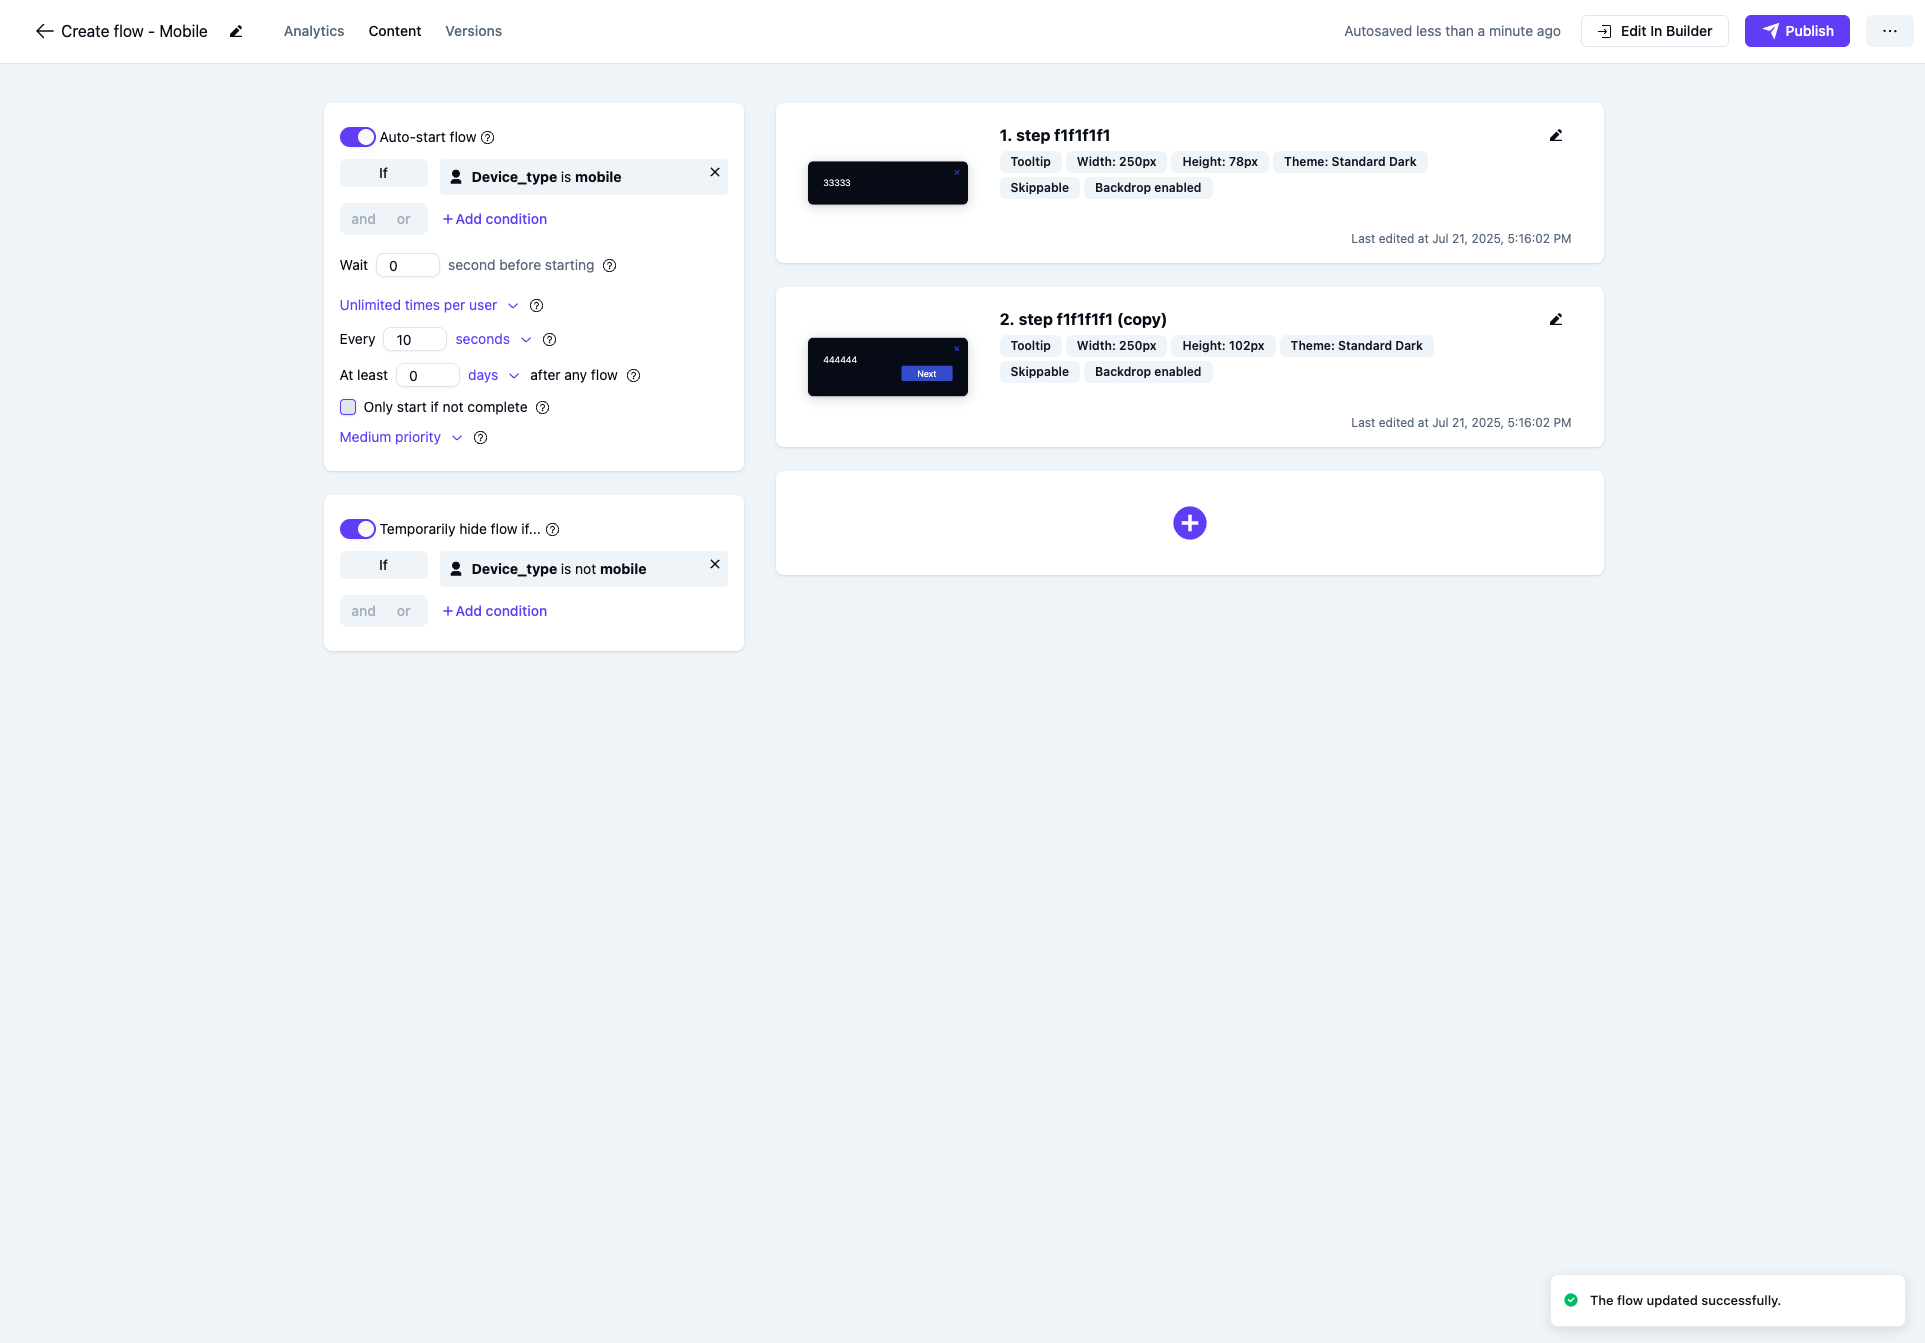This screenshot has height=1343, width=1925.
Task: Click the back arrow beside Create flow
Action: click(44, 31)
